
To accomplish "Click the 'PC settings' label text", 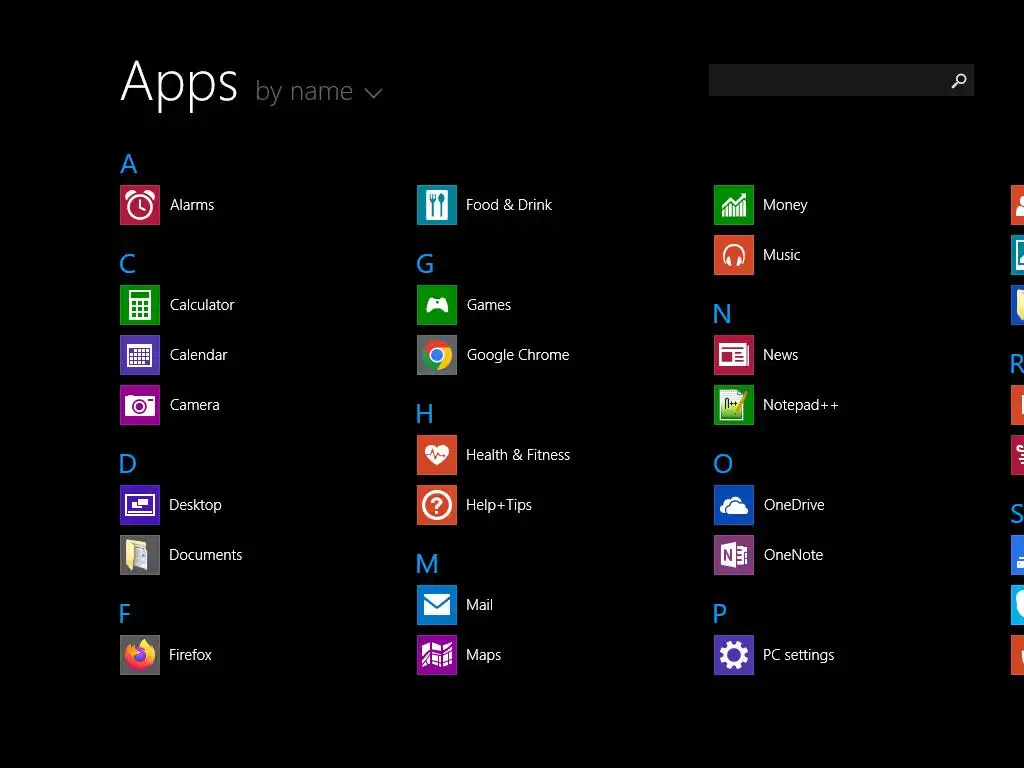I will 799,655.
